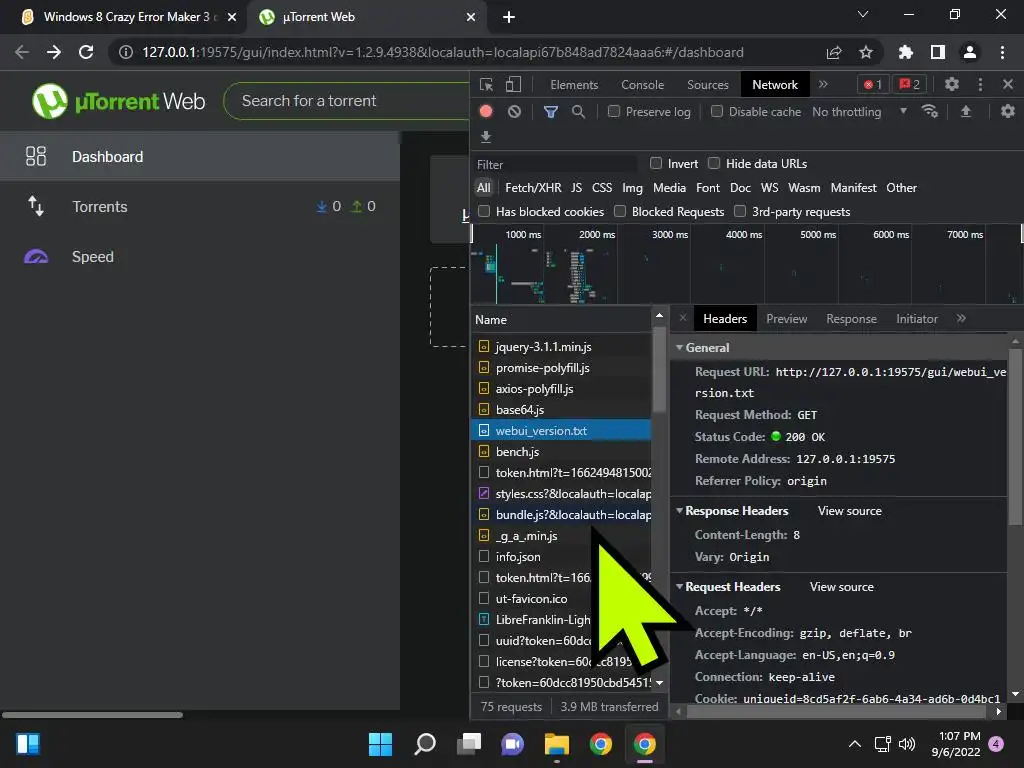Click the taskbar Task View icon
This screenshot has height=768, width=1024.
point(468,744)
